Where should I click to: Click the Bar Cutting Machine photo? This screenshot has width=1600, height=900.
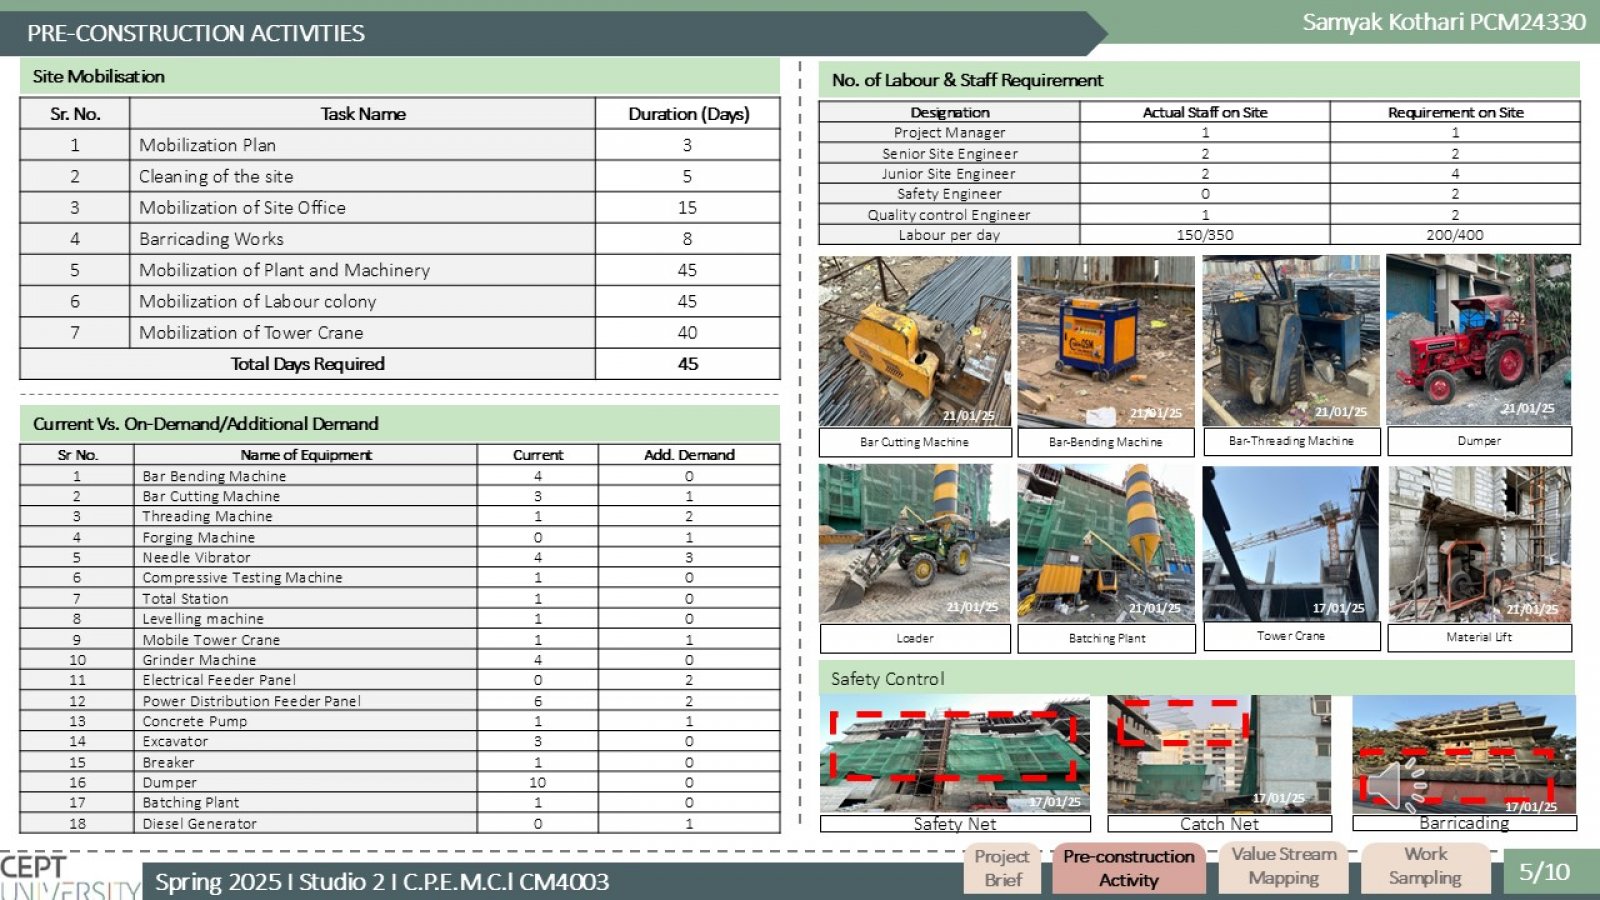914,341
